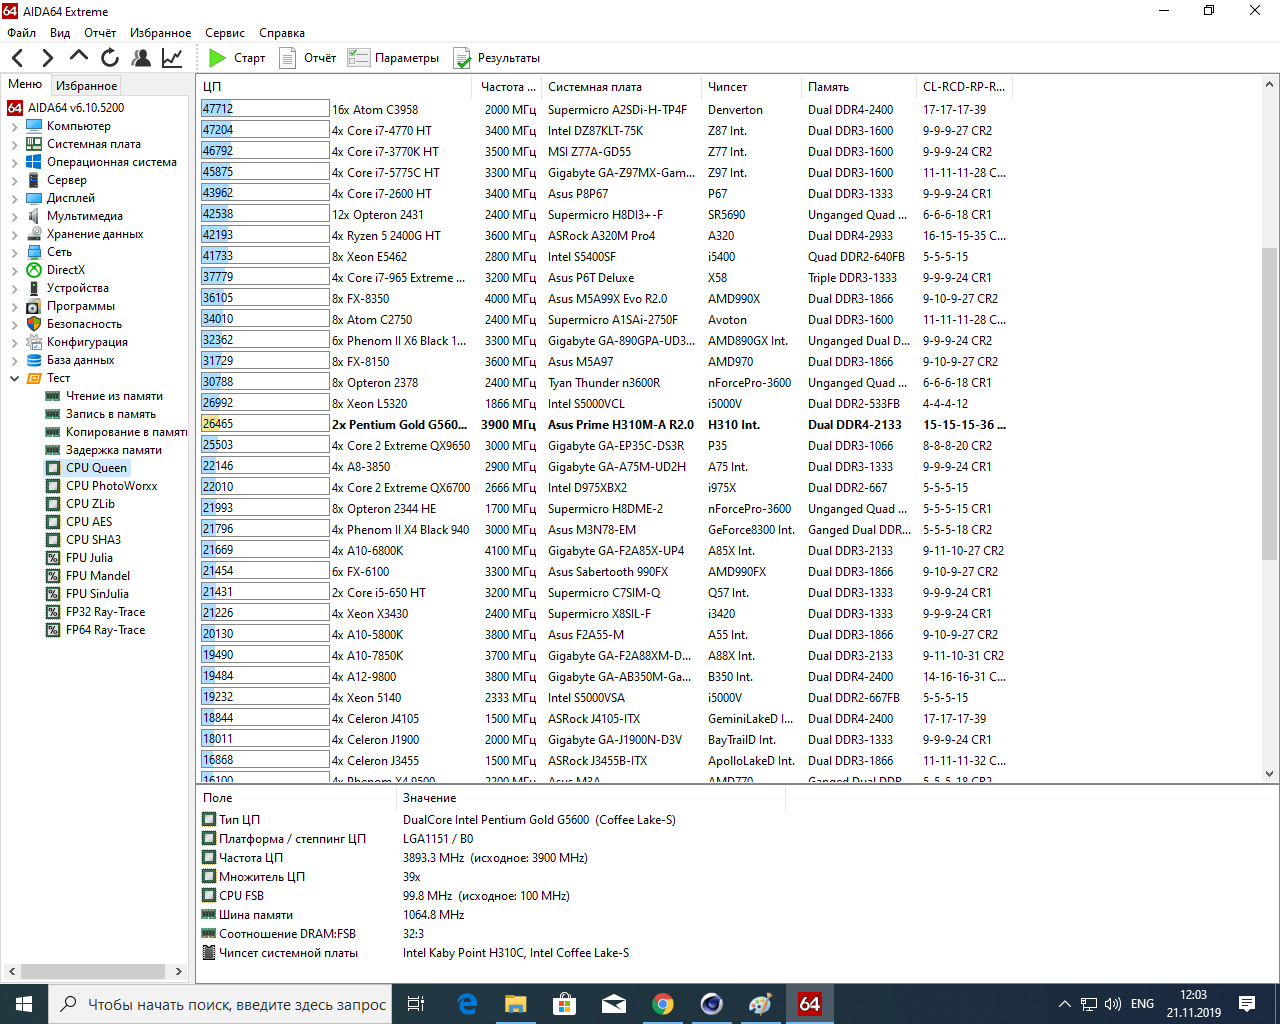This screenshot has width=1280, height=1024.
Task: Open the Отчёт menu in menu bar
Action: (x=100, y=33)
